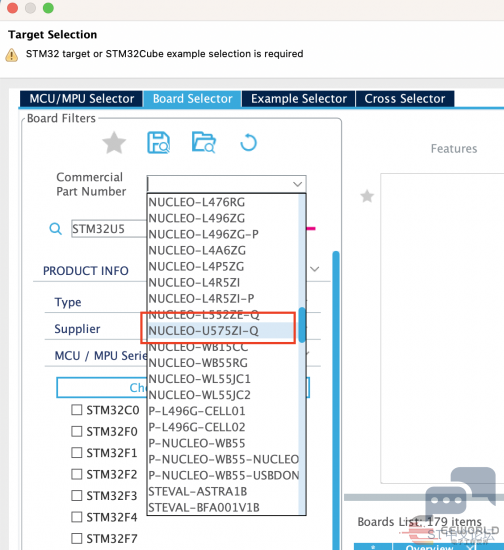The width and height of the screenshot is (504, 550).
Task: Click the favorites star in Board Filters
Action: click(114, 143)
